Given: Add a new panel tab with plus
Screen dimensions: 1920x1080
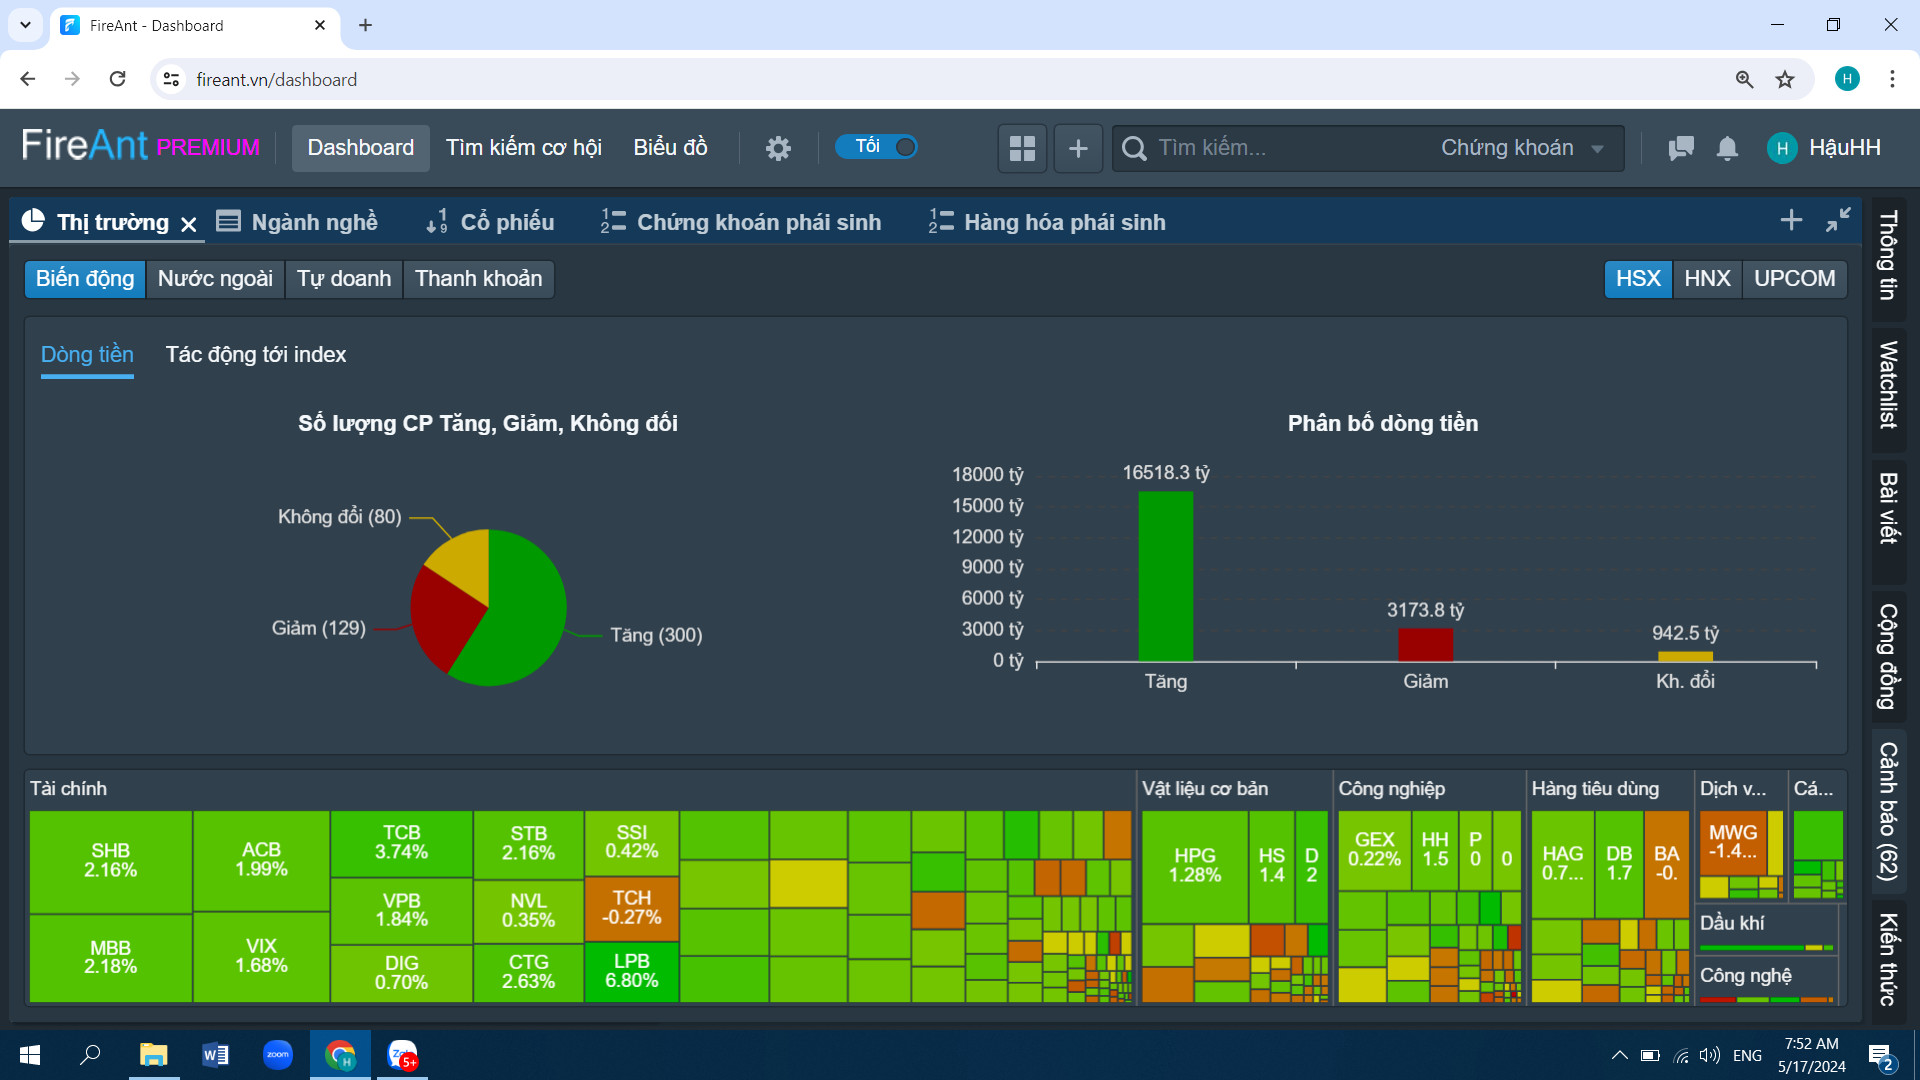Looking at the screenshot, I should pyautogui.click(x=1791, y=220).
